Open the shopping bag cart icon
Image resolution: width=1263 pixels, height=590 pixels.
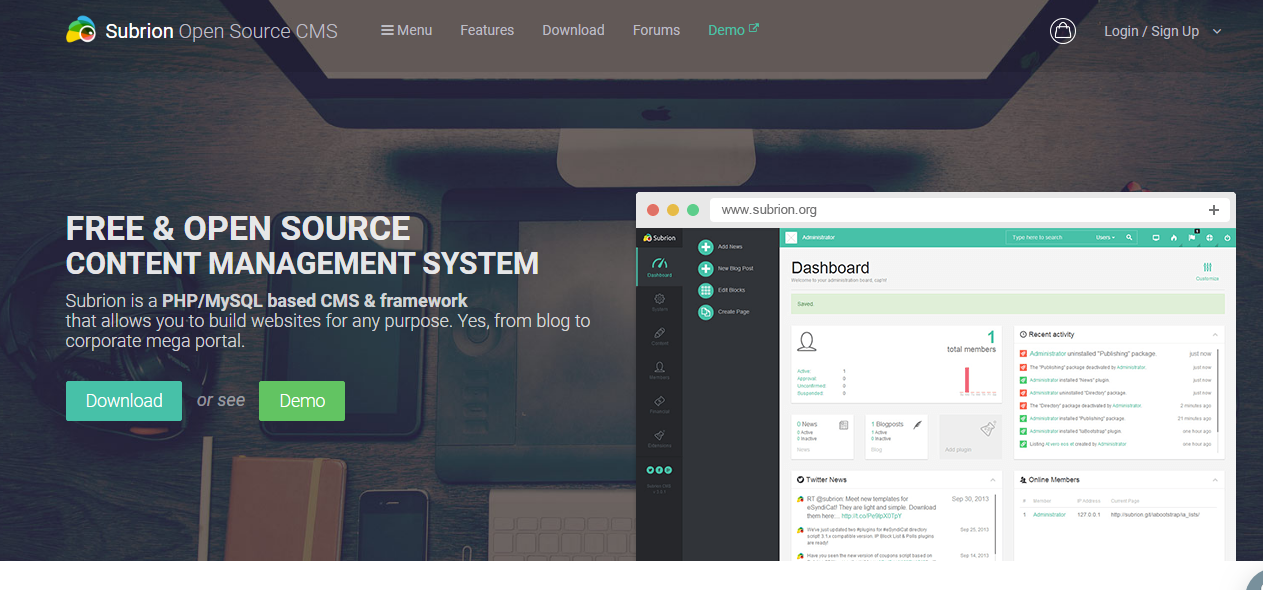tap(1063, 31)
